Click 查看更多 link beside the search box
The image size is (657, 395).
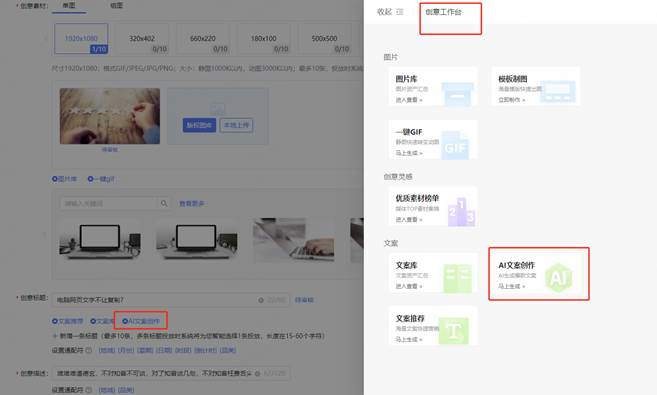coord(192,204)
